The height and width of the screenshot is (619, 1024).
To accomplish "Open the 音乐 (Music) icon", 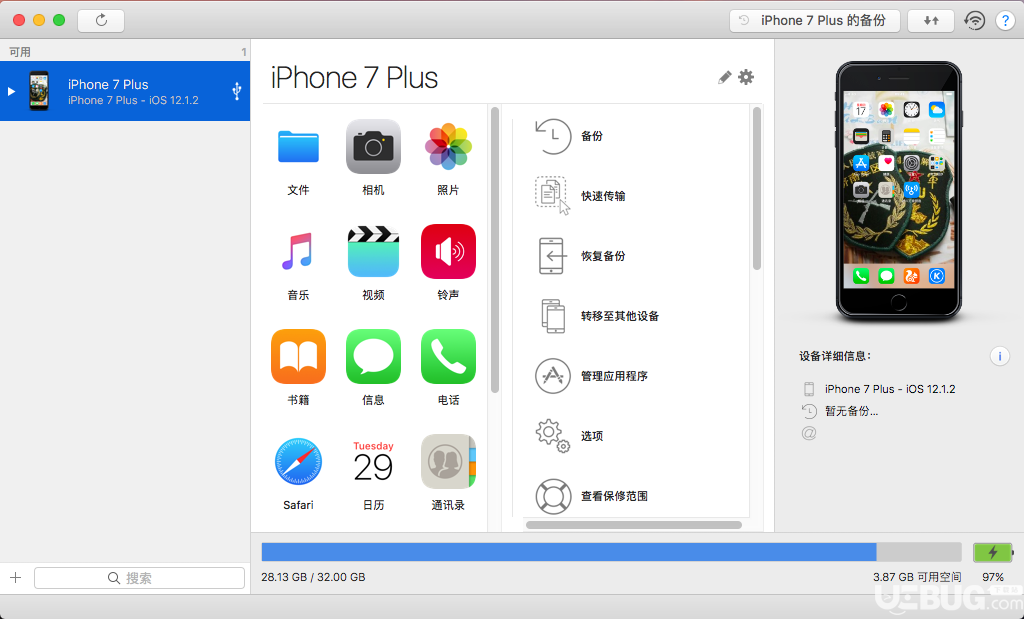I will point(298,251).
